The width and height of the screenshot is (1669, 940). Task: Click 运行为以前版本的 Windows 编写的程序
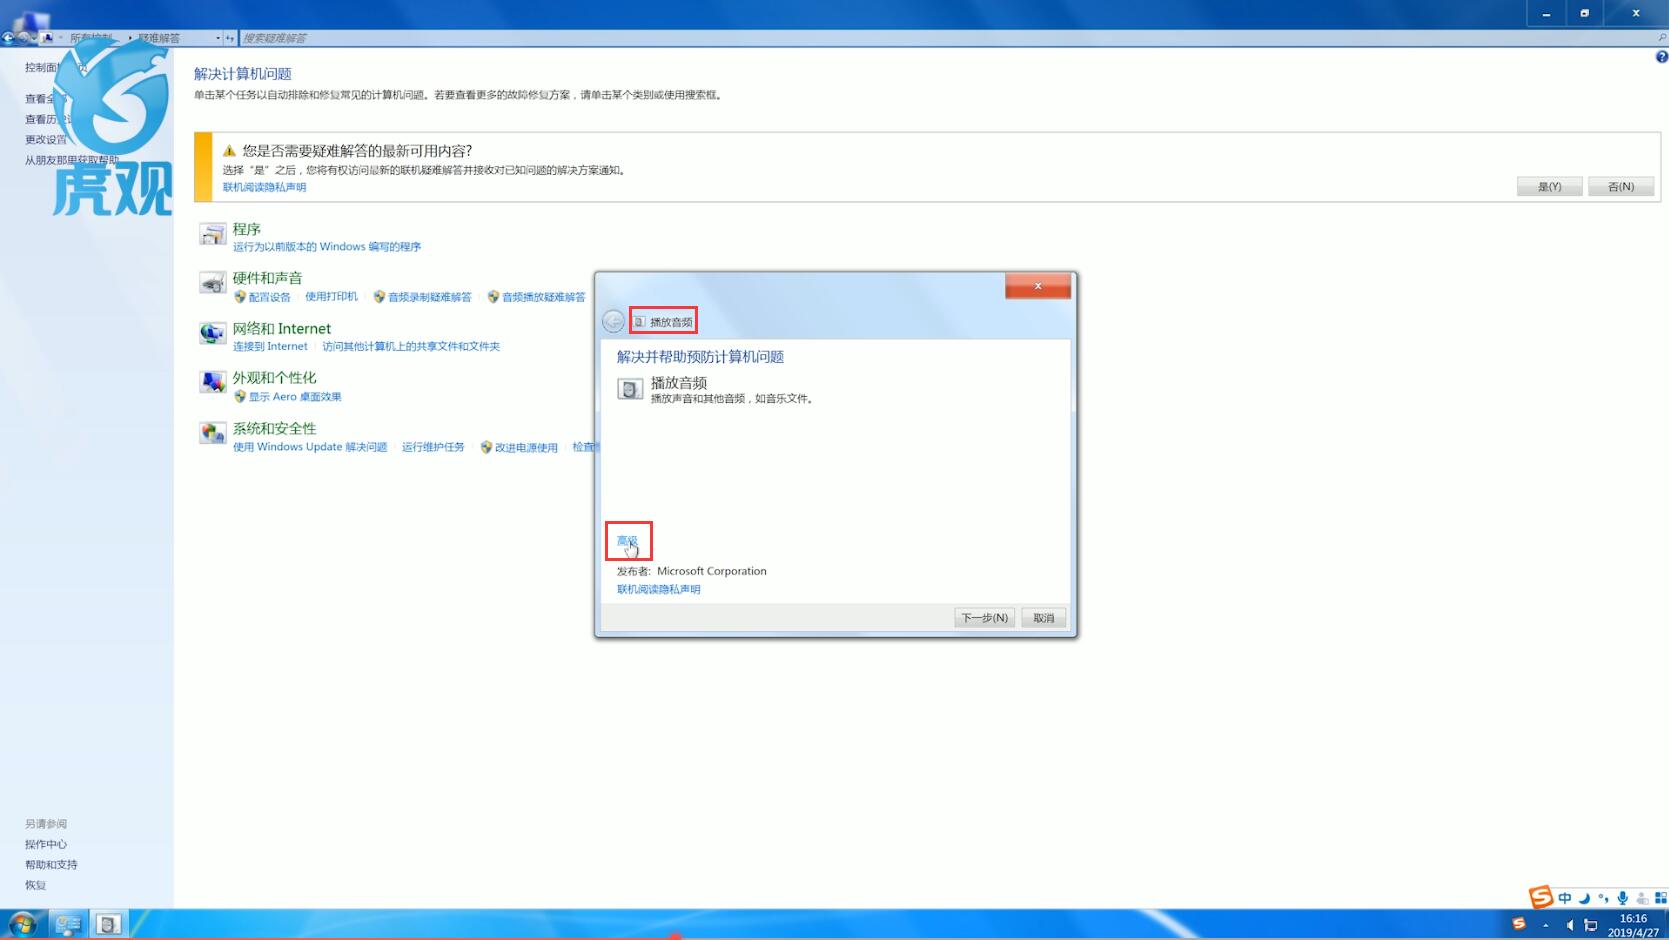click(327, 247)
